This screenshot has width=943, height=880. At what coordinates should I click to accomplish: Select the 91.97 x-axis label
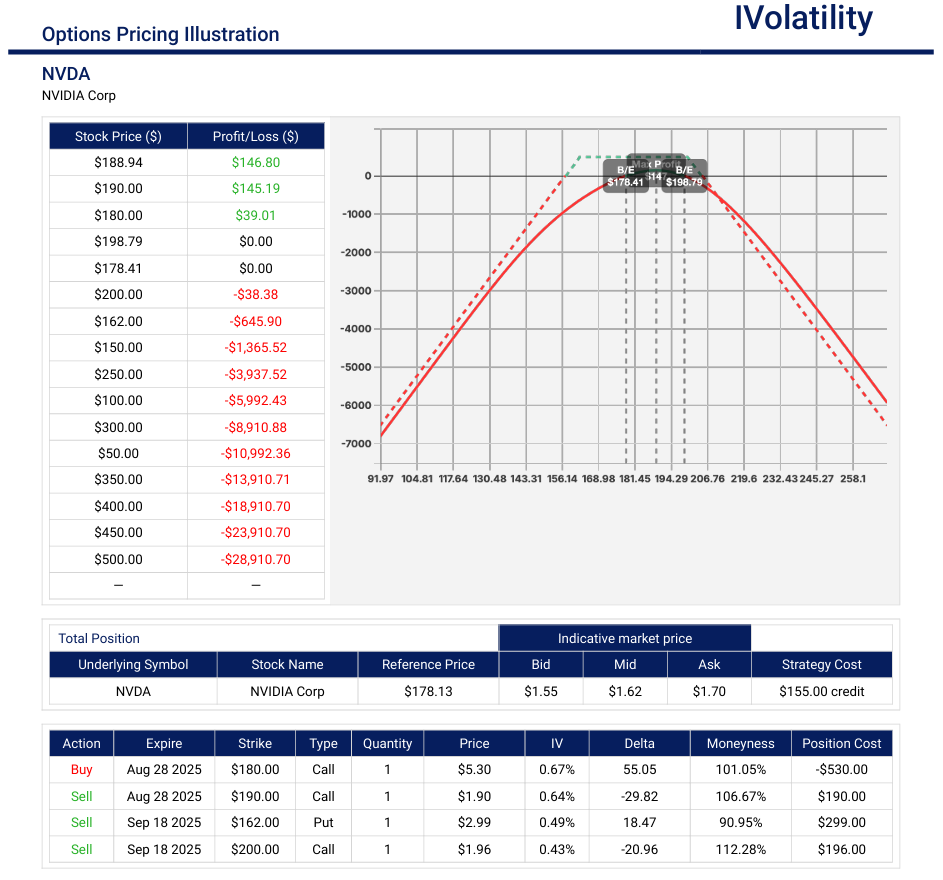(380, 479)
